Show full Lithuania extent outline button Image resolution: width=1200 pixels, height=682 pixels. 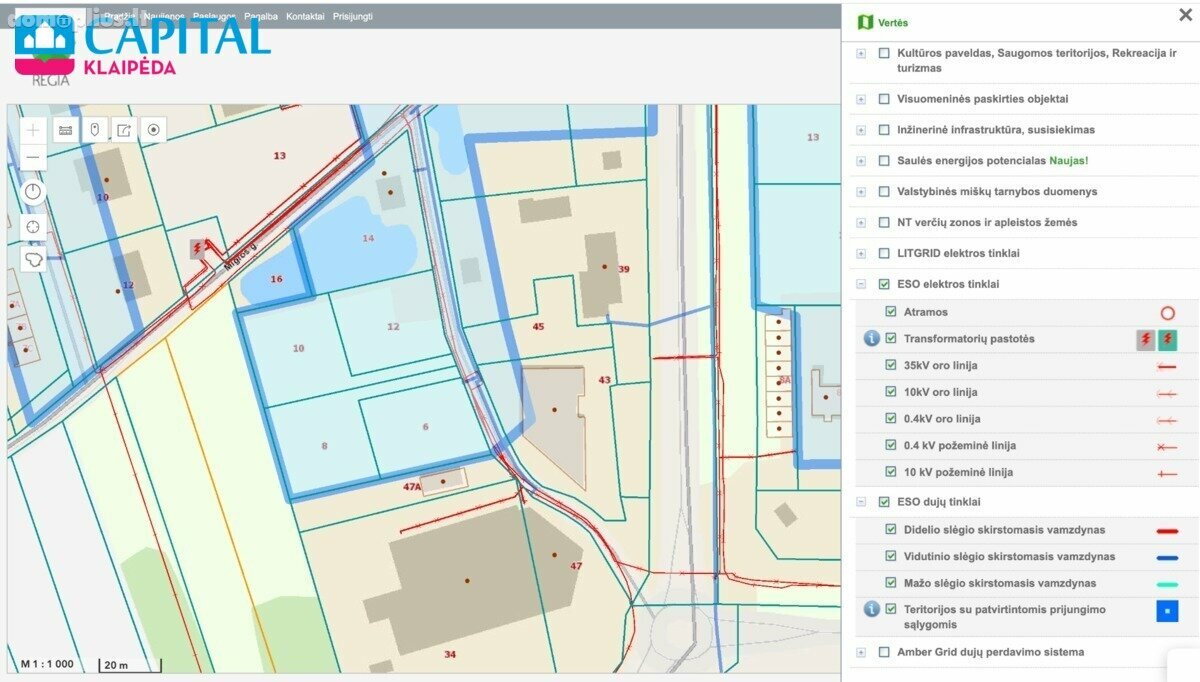coord(34,259)
